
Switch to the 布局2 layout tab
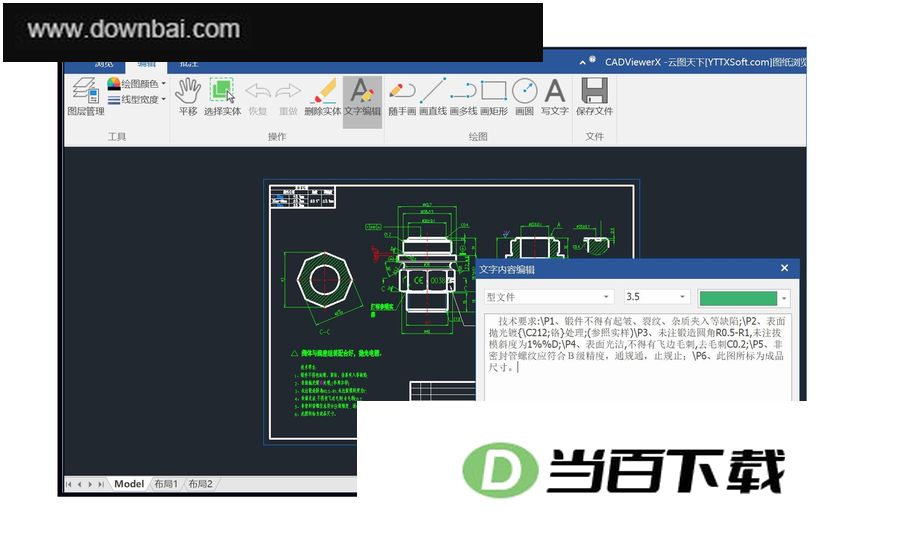[200, 484]
